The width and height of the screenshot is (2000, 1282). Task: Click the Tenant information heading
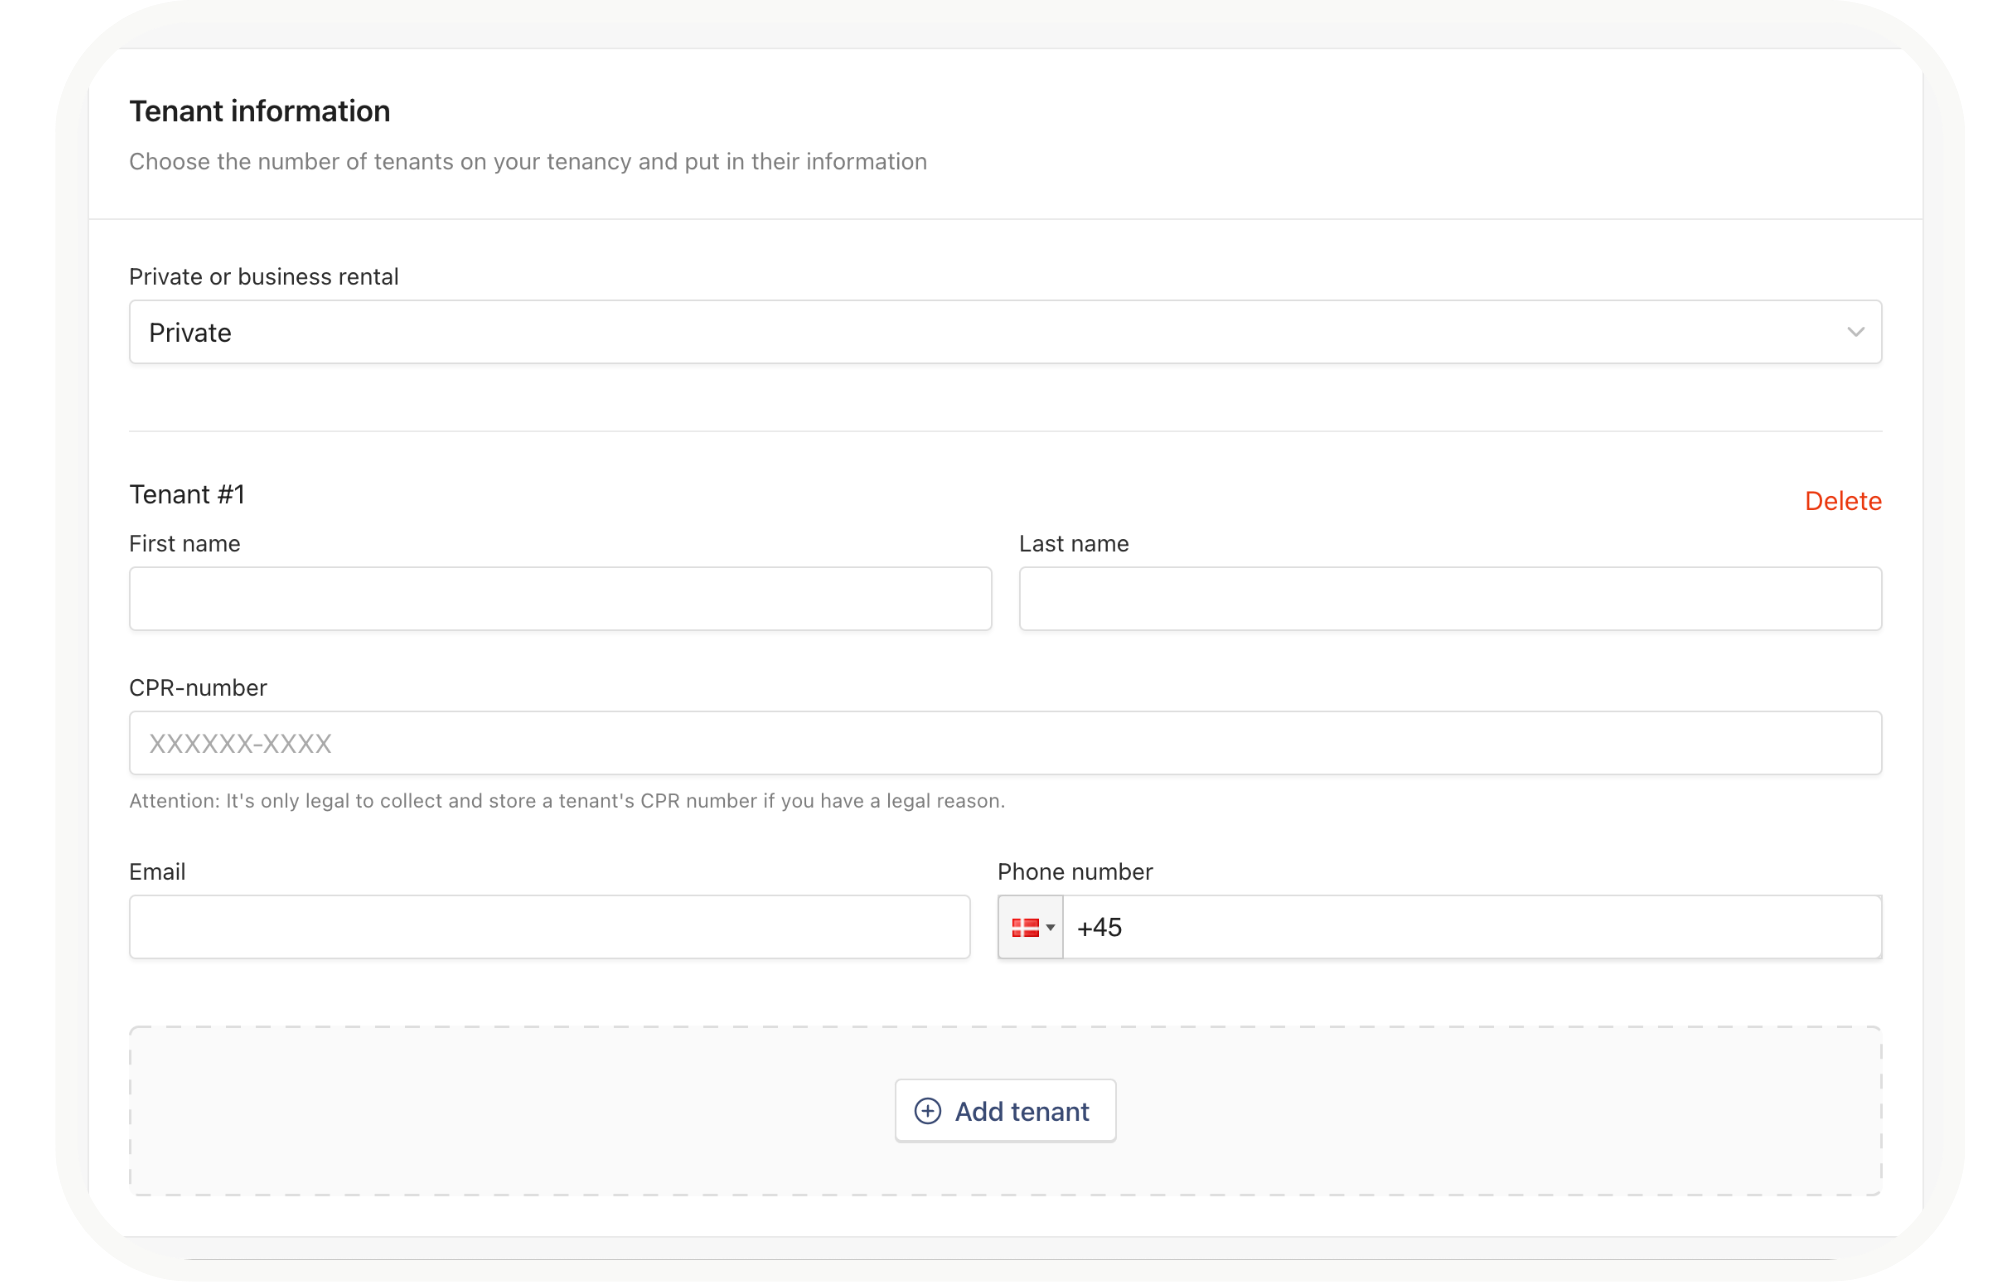[259, 111]
